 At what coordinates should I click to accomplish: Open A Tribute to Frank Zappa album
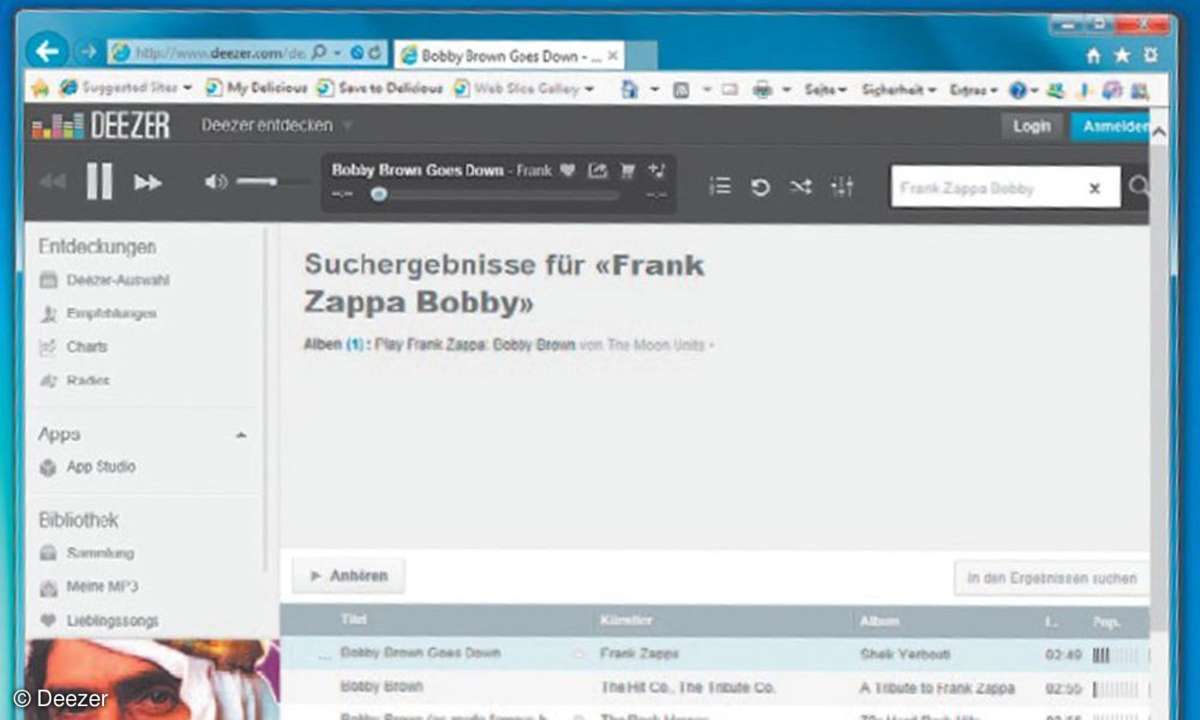[937, 688]
